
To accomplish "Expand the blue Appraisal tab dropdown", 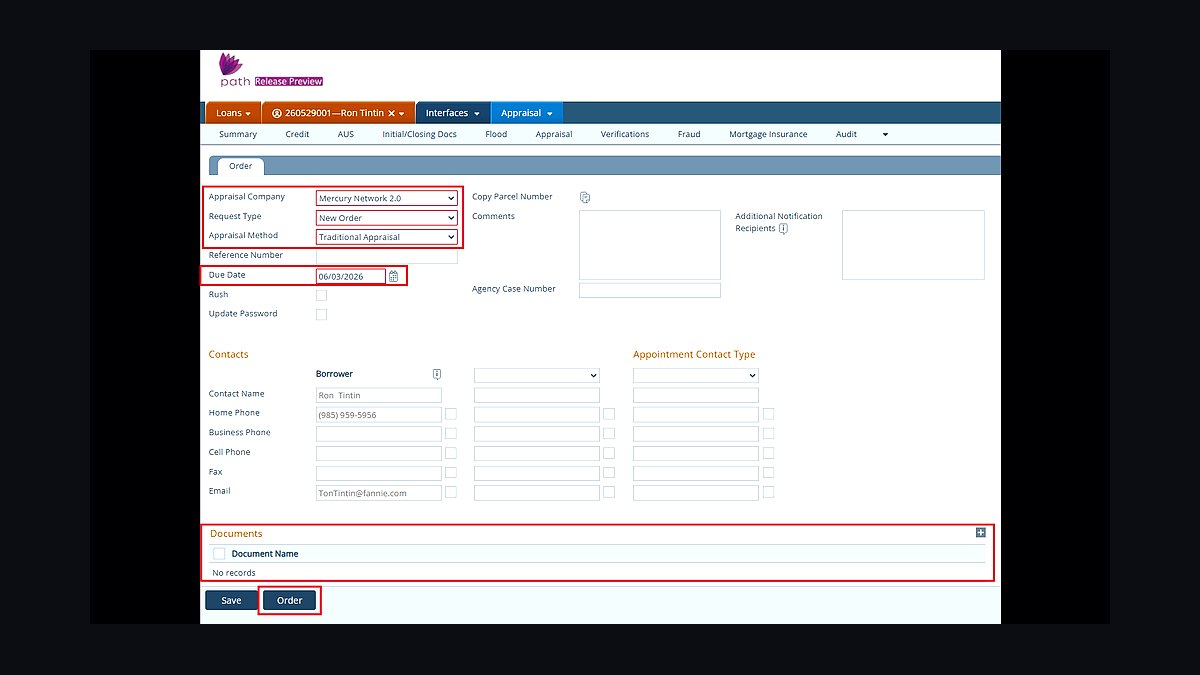I will click(526, 113).
